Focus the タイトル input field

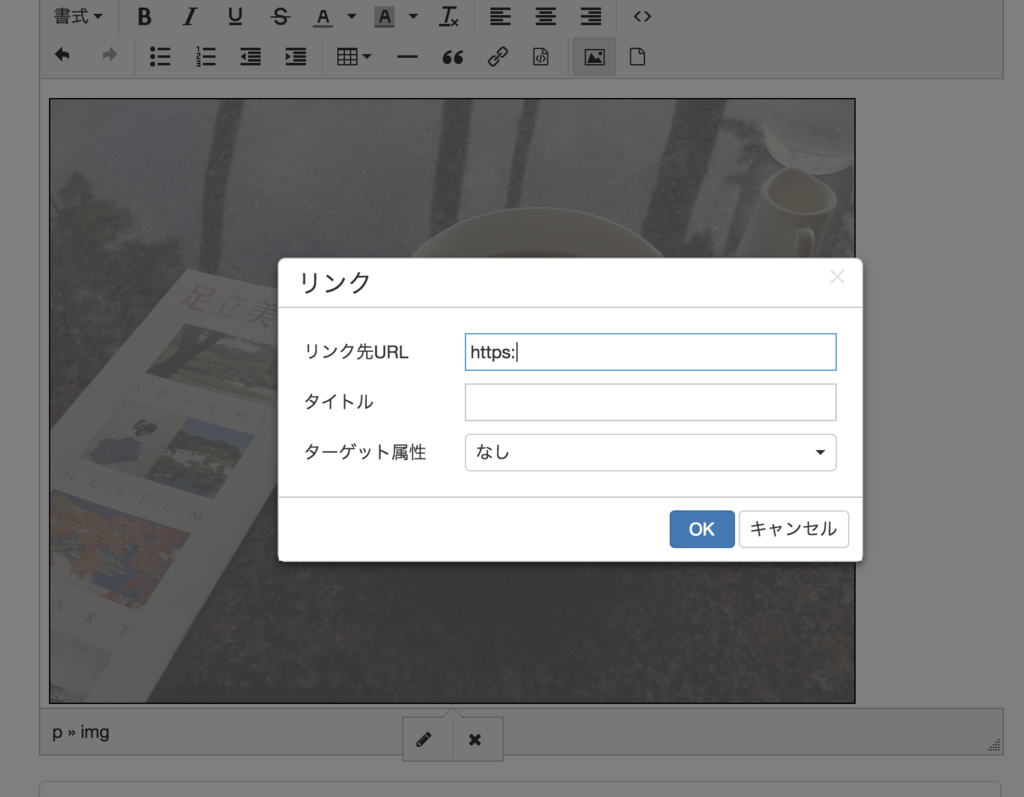click(x=650, y=402)
